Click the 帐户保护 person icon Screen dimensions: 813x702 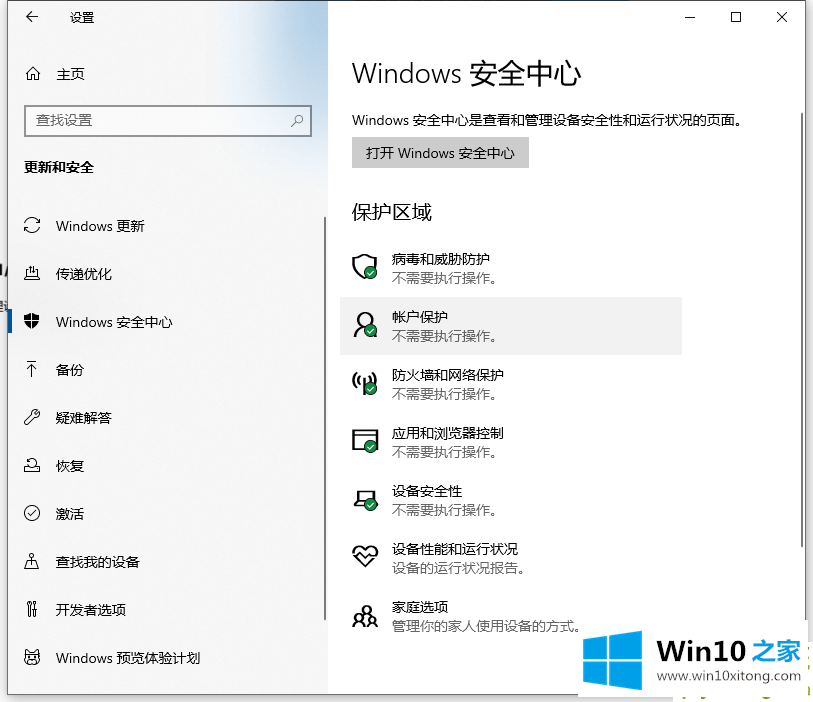coord(365,325)
